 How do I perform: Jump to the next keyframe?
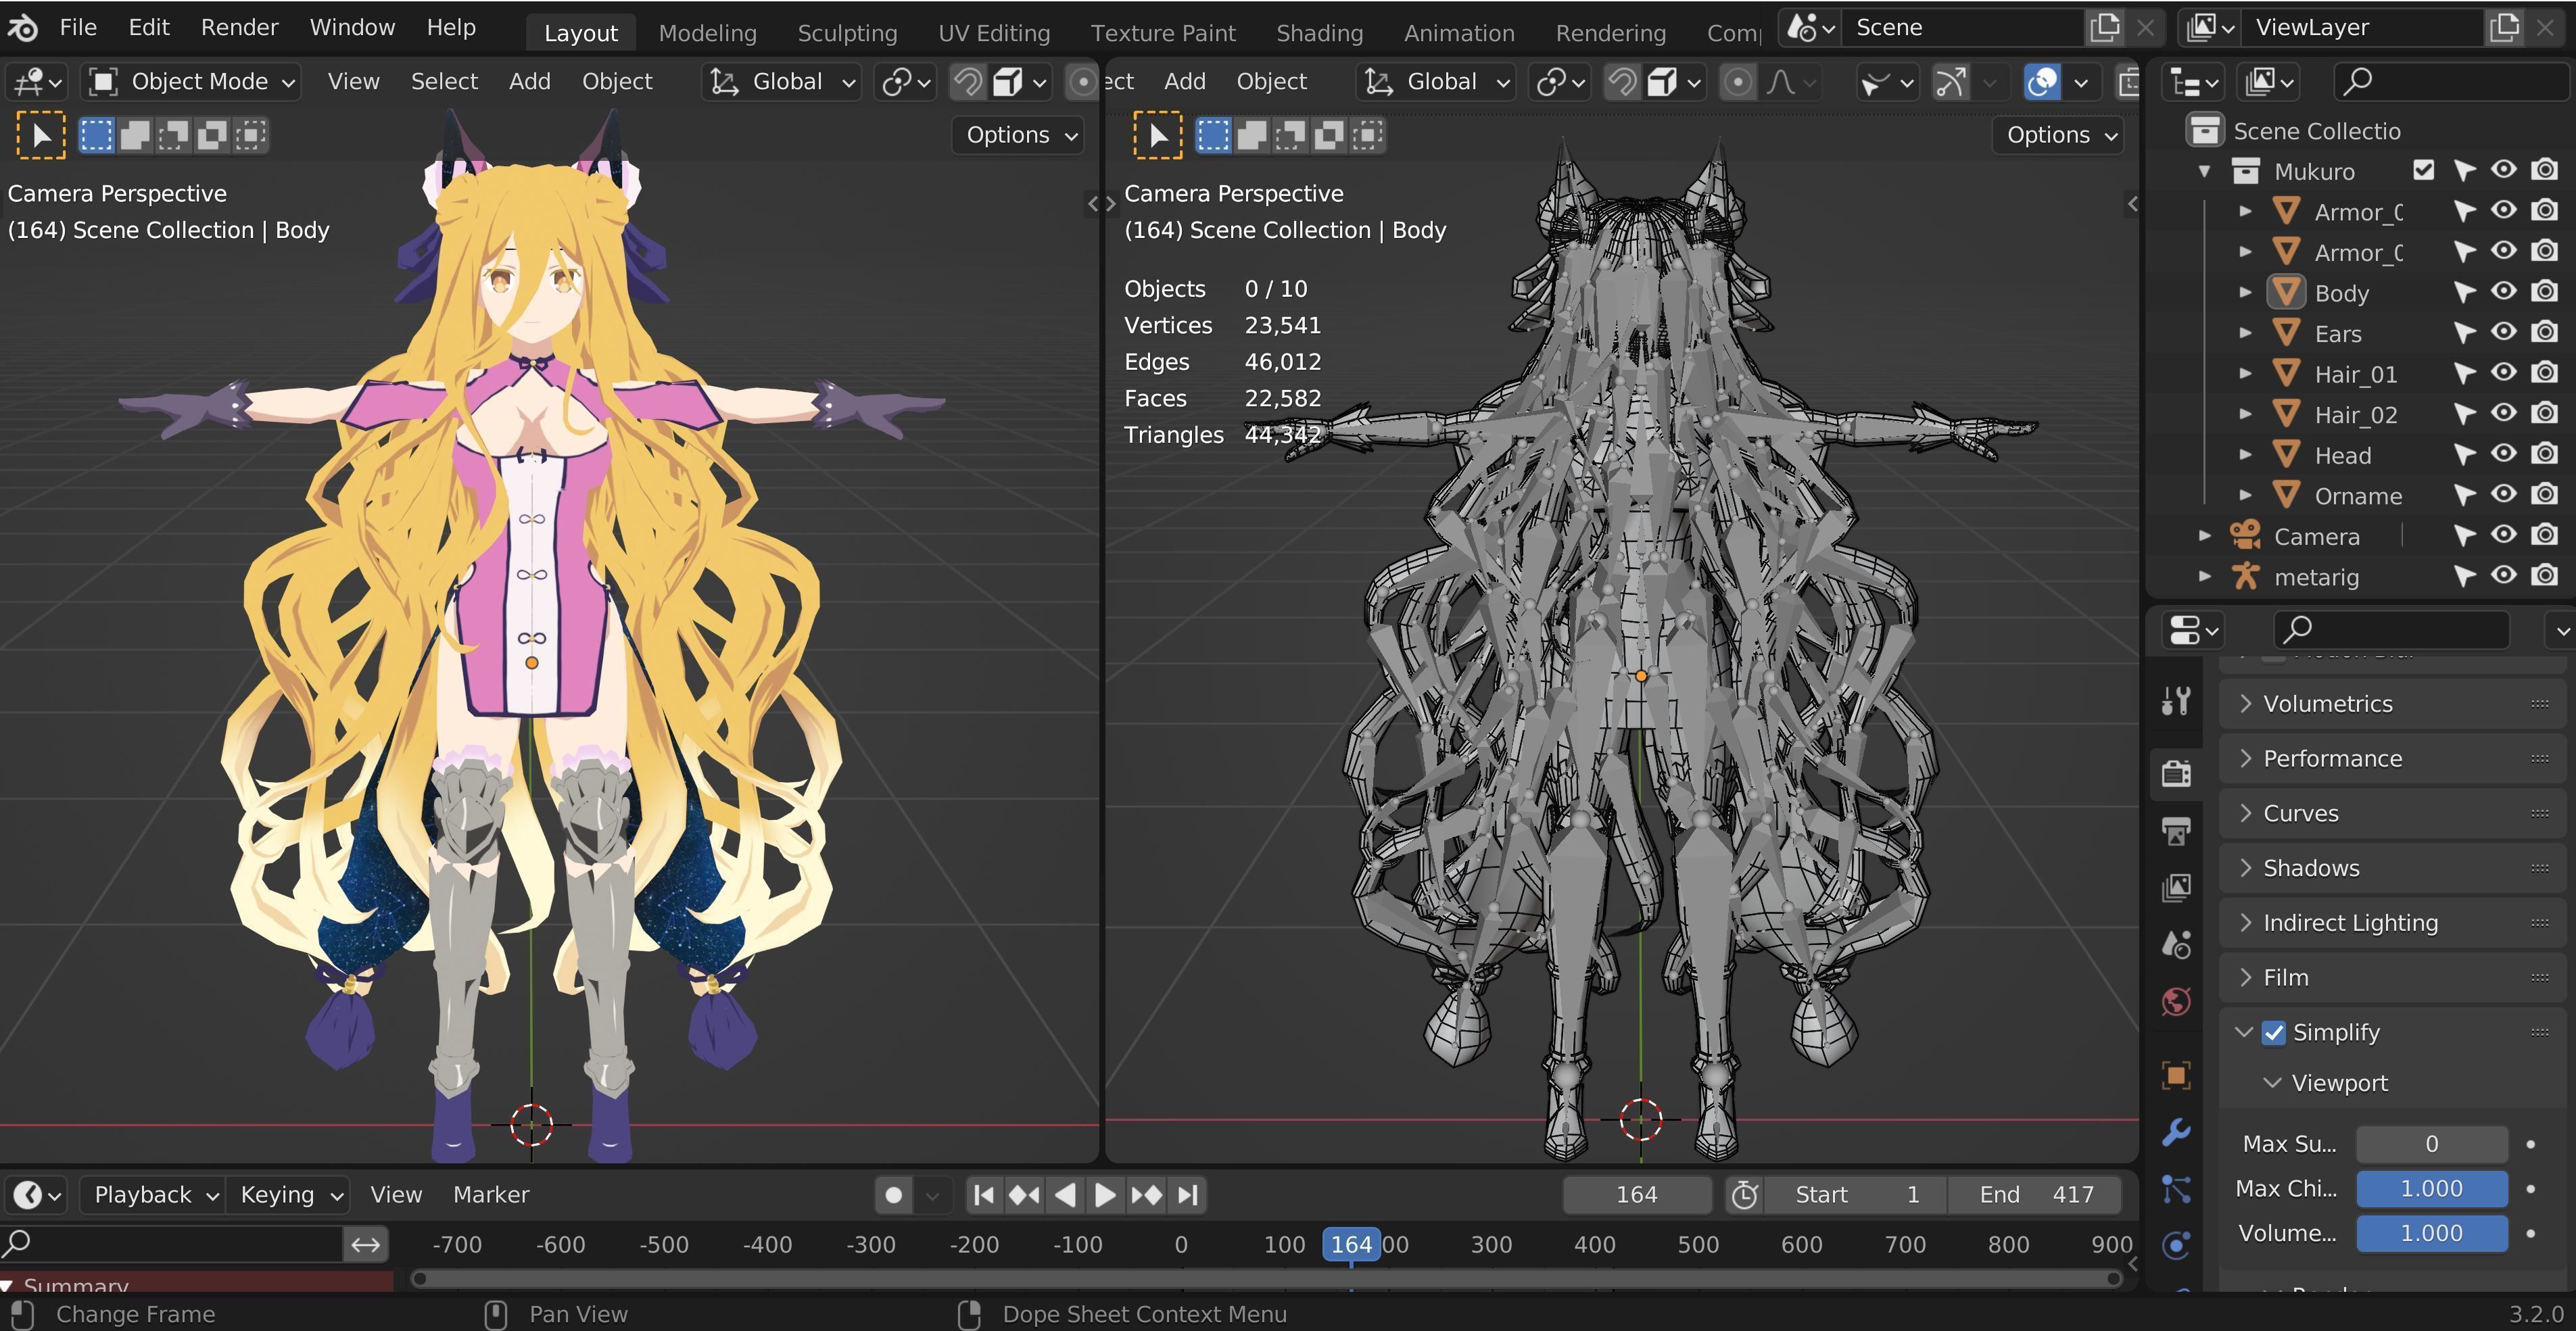pos(1146,1195)
